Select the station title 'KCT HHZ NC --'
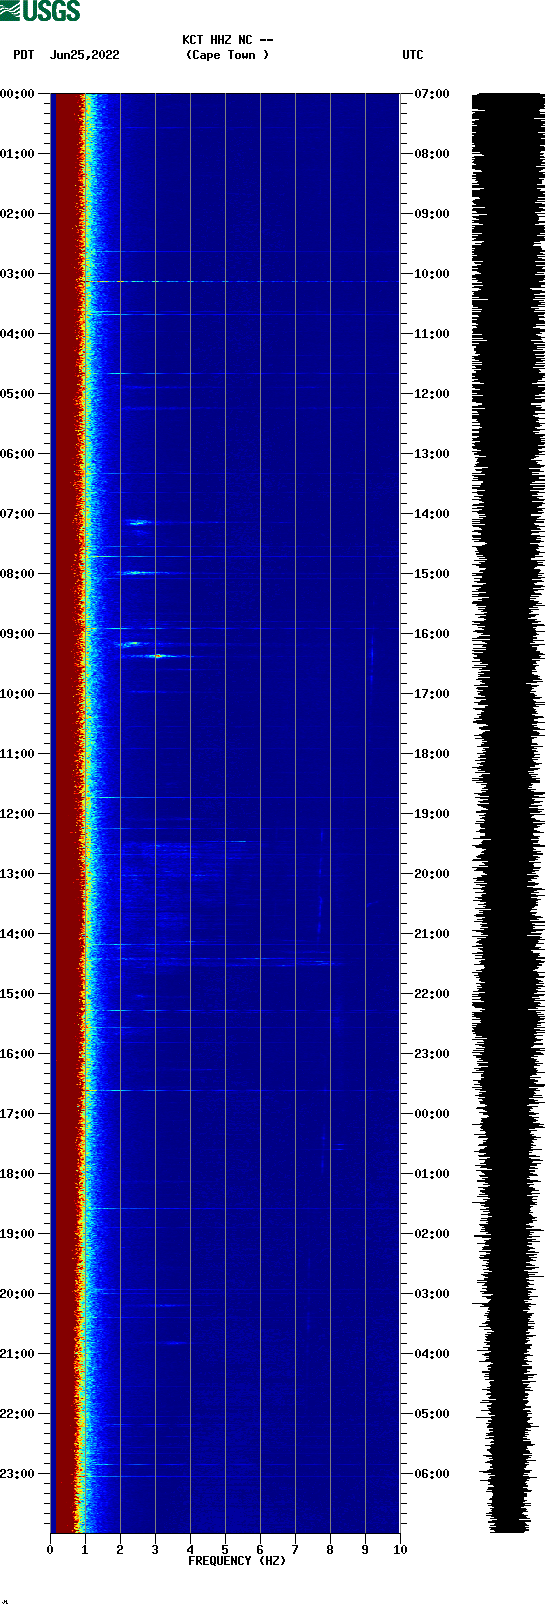This screenshot has width=552, height=1613. 228,40
